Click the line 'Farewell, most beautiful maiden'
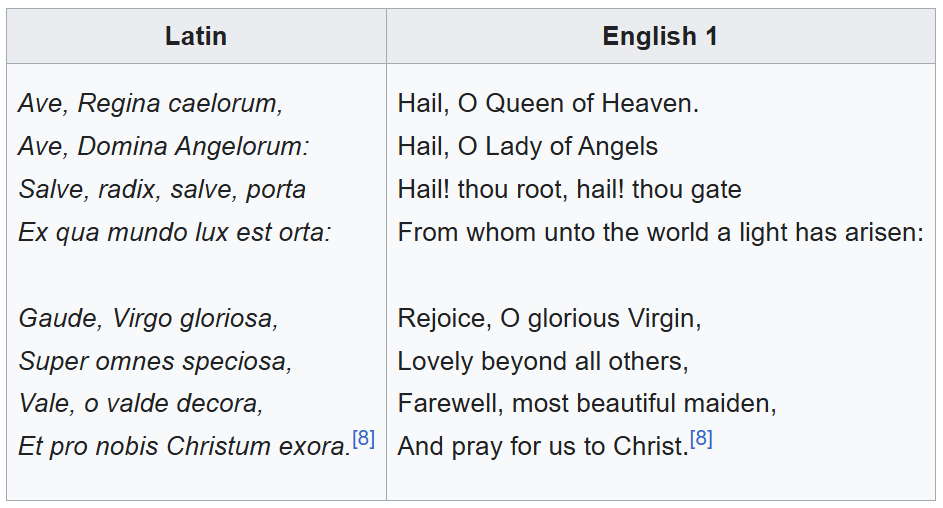943x508 pixels. [587, 404]
